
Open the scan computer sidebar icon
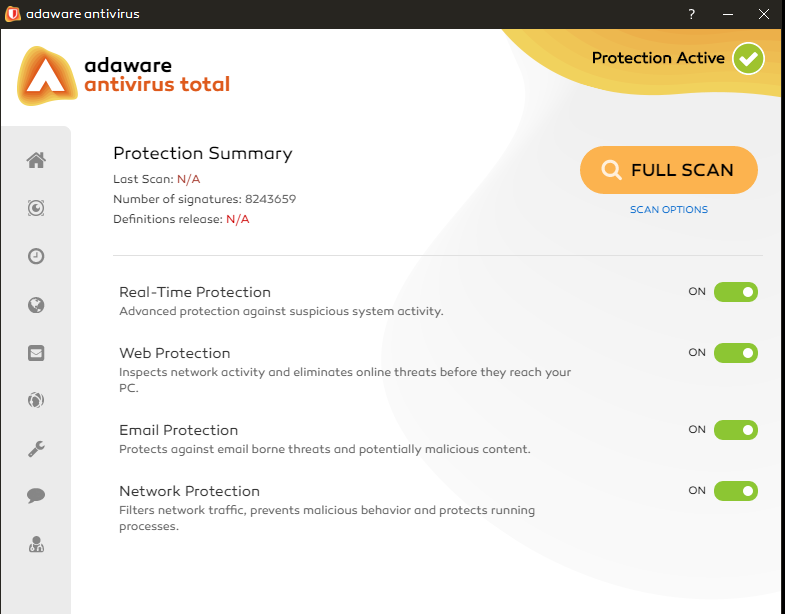[x=36, y=208]
